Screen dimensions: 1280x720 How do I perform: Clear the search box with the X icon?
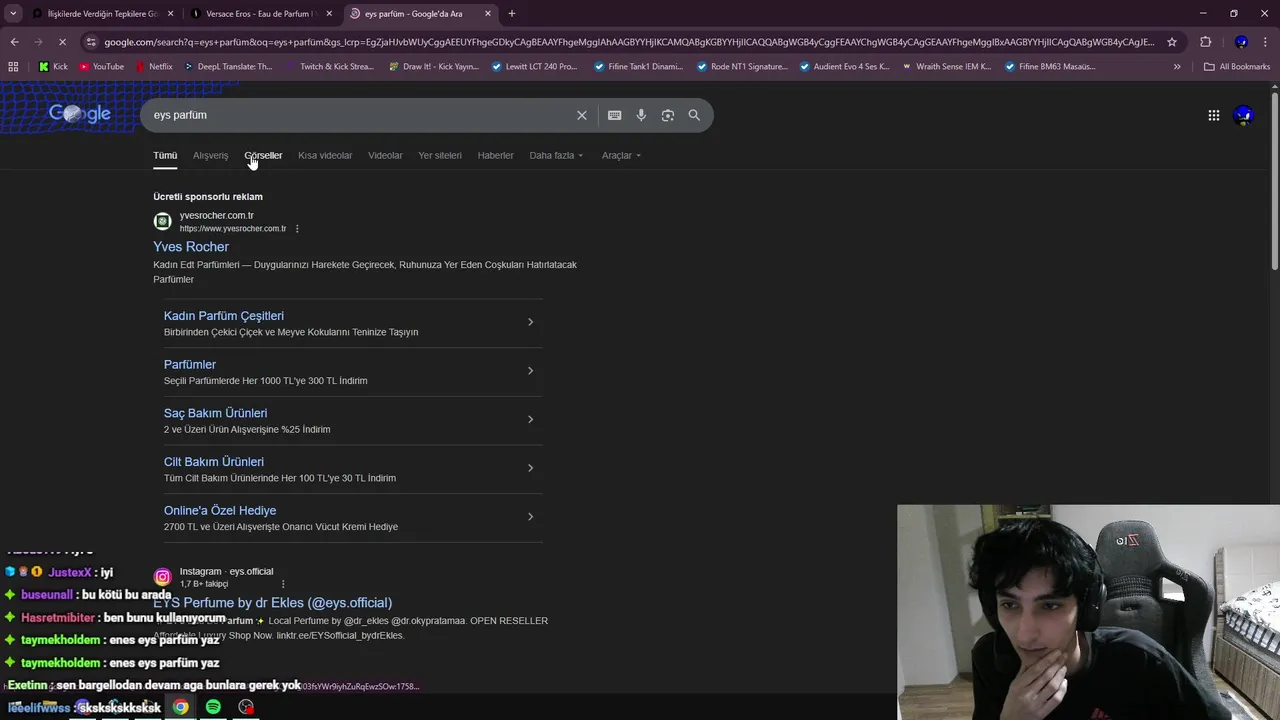581,115
